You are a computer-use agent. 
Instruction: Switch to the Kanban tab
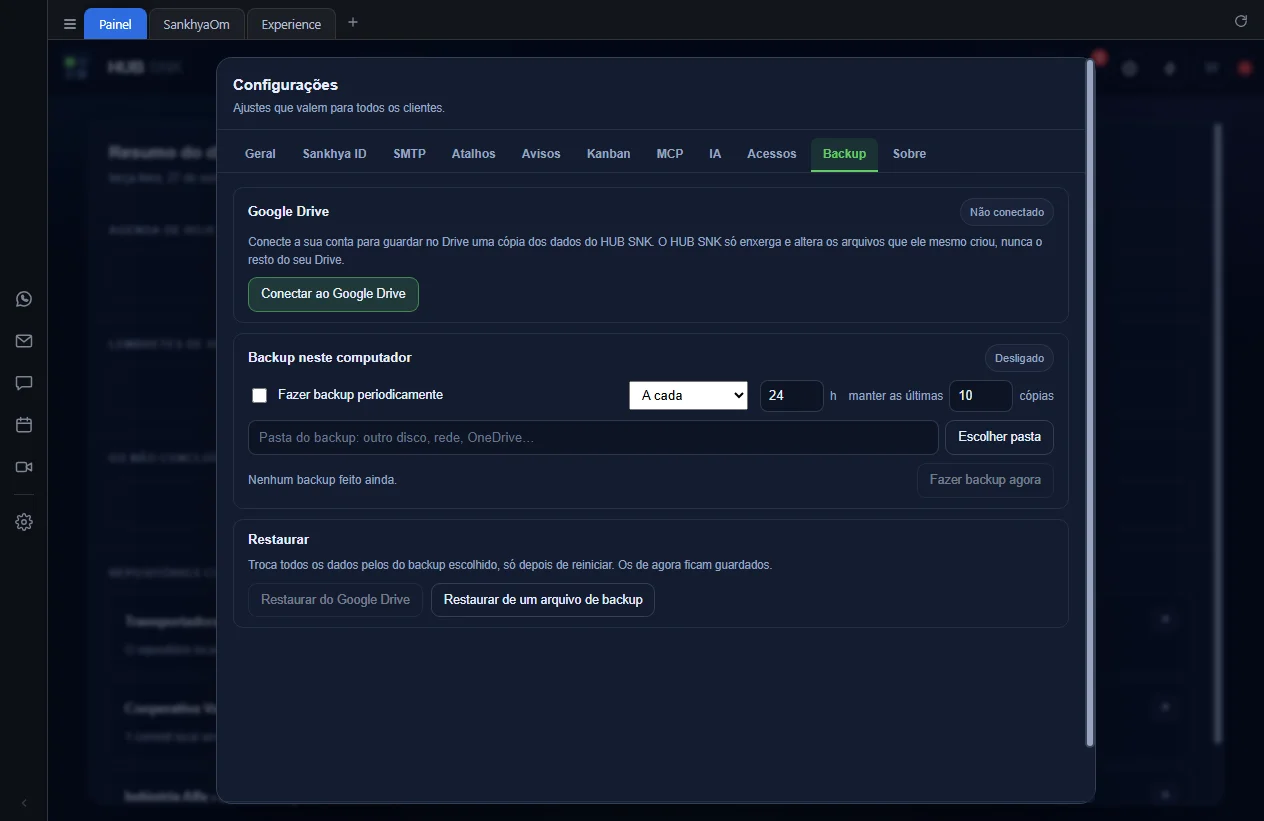[608, 154]
